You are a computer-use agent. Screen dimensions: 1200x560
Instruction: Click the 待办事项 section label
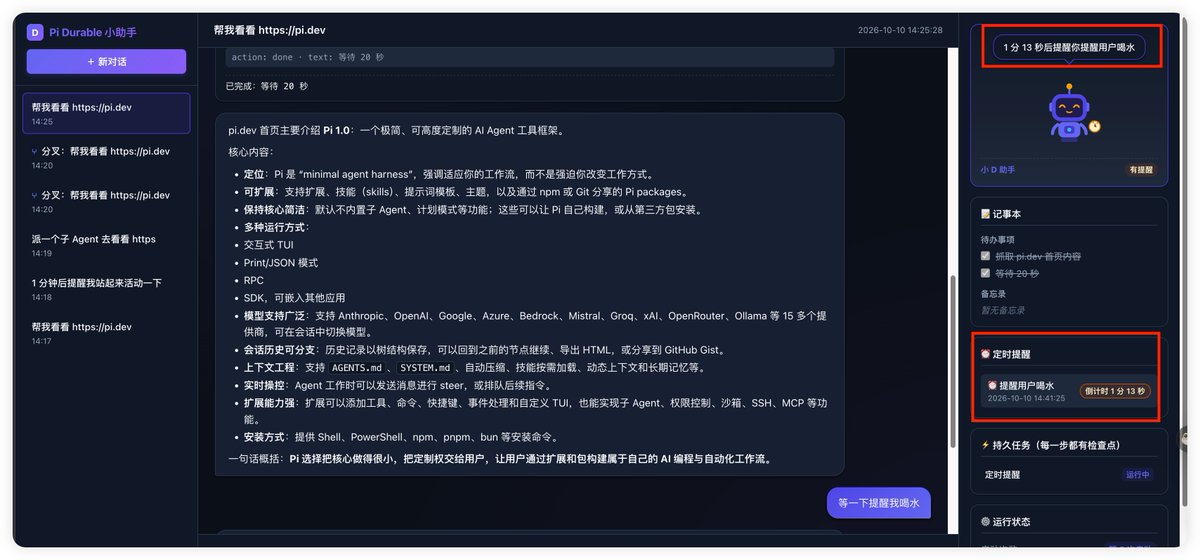(997, 240)
